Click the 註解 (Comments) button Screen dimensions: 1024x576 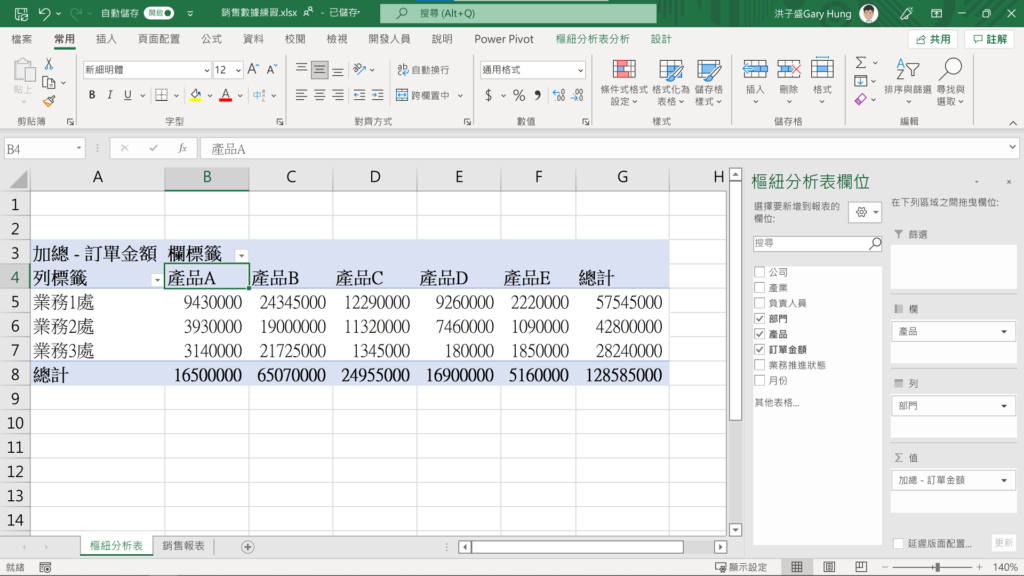(x=989, y=40)
